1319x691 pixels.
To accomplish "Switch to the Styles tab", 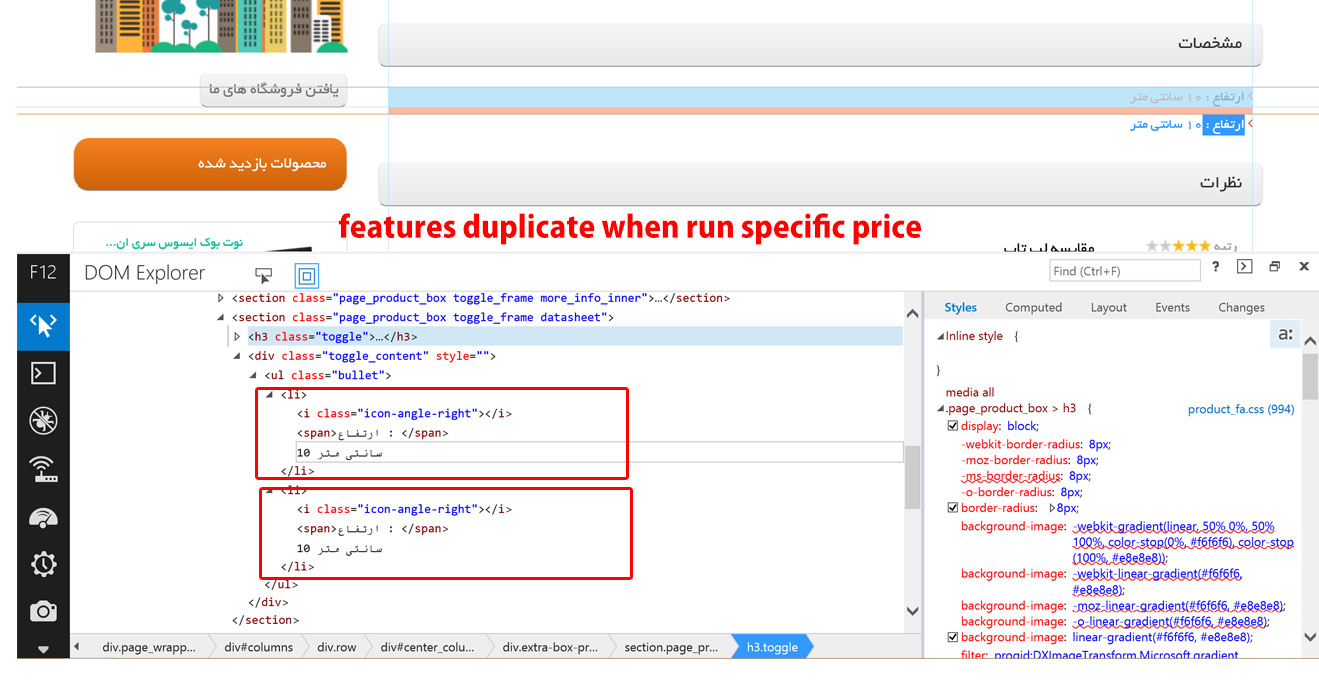I will [960, 307].
